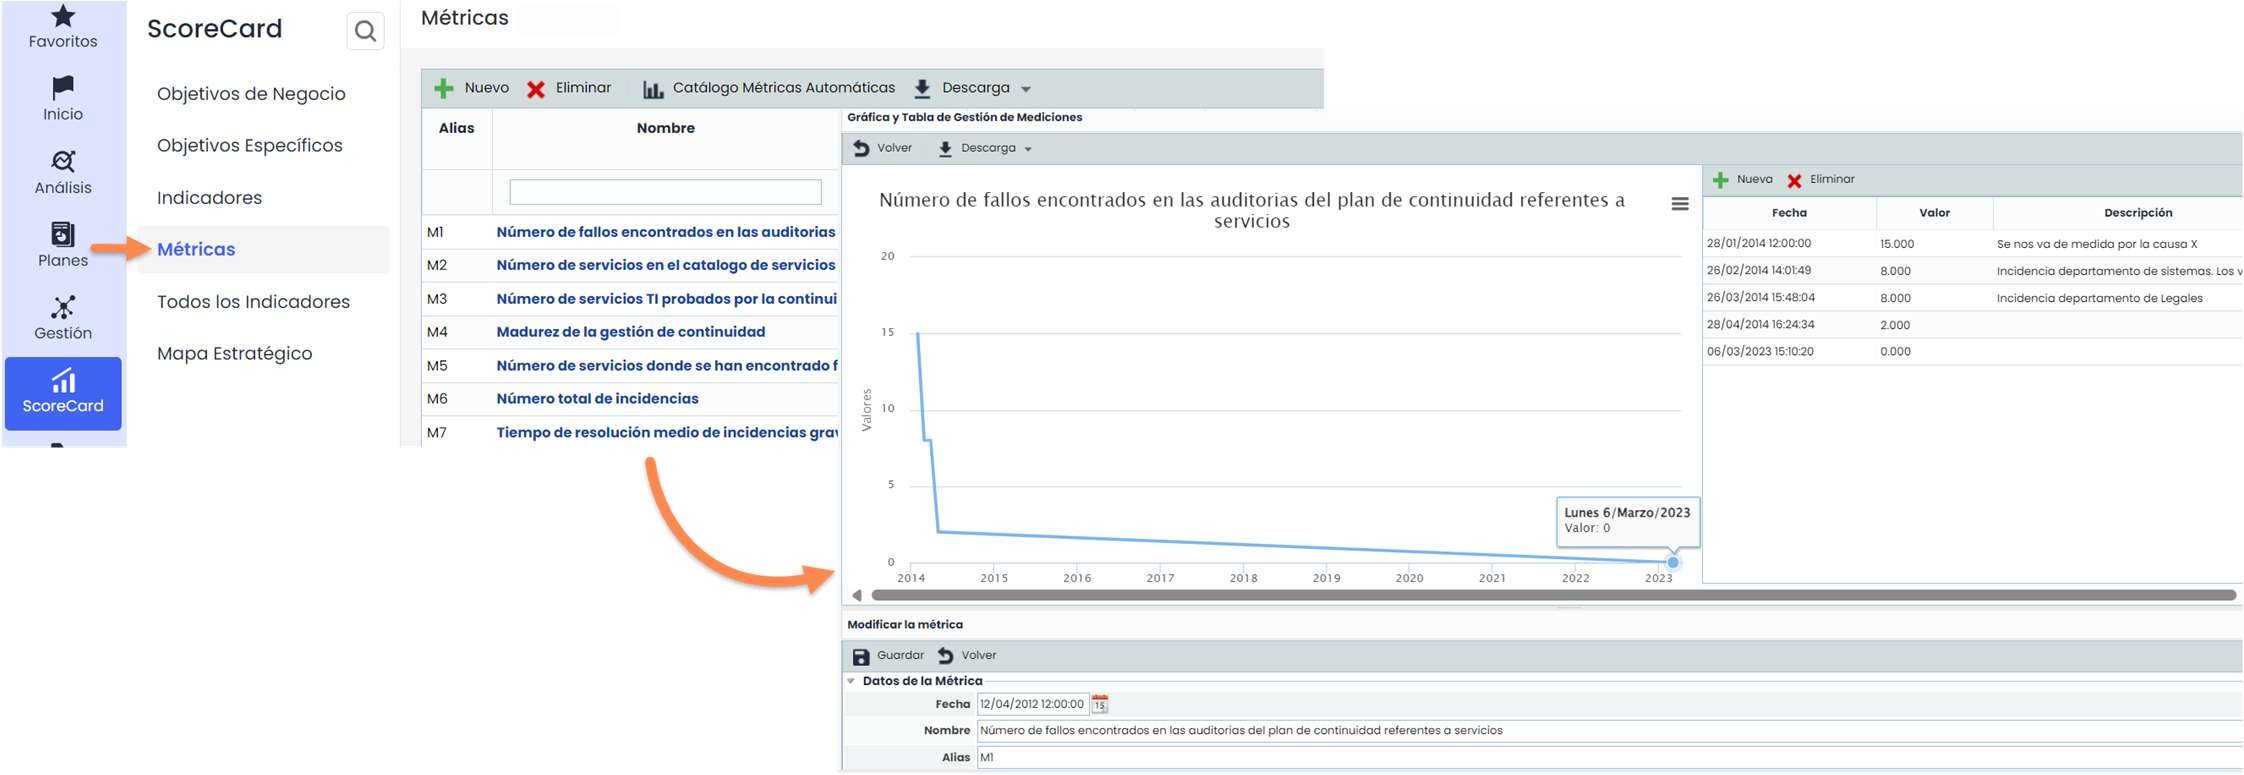
Task: Collapse the Datos de la Métrica section
Action: [852, 681]
